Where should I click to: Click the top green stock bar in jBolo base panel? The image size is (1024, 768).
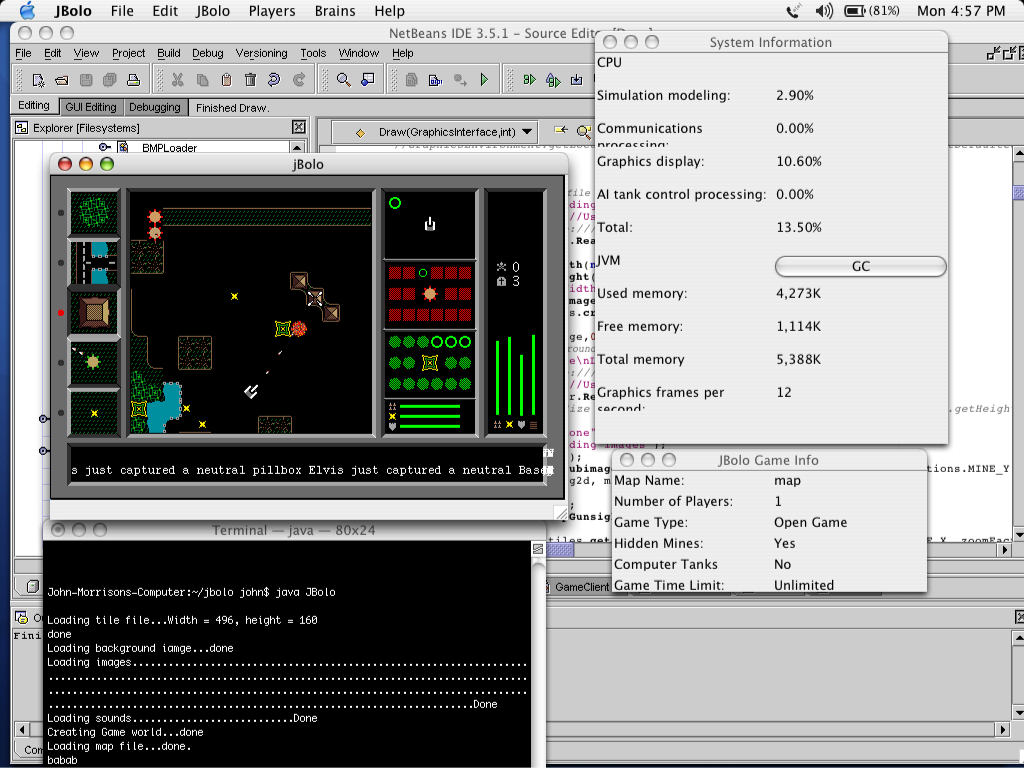coord(430,406)
